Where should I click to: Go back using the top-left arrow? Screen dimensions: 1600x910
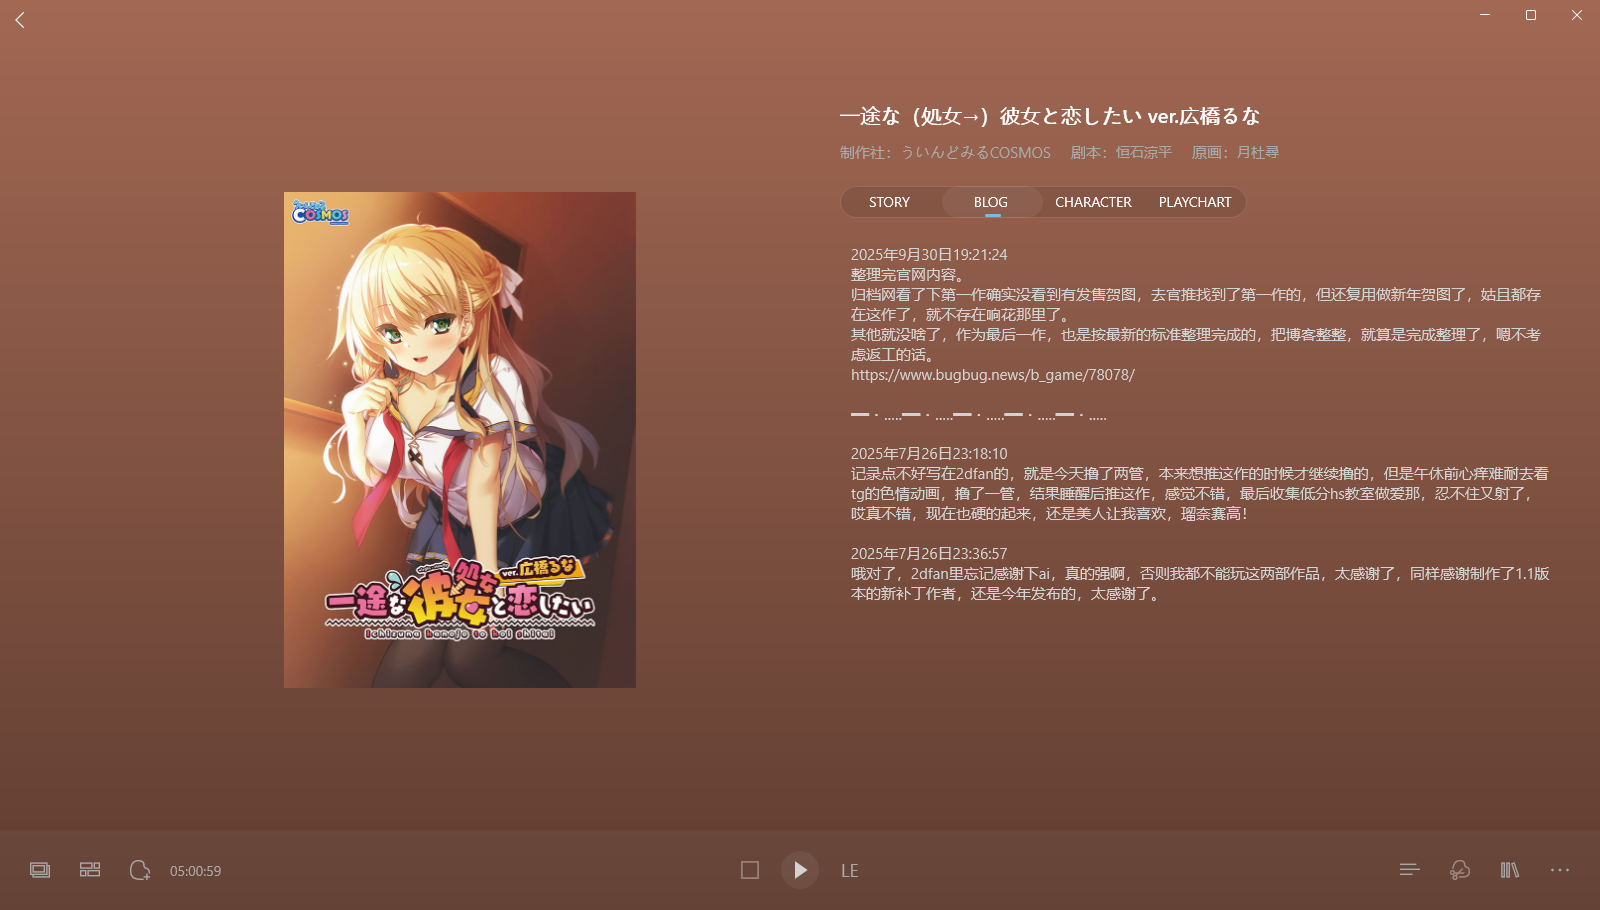(x=20, y=20)
